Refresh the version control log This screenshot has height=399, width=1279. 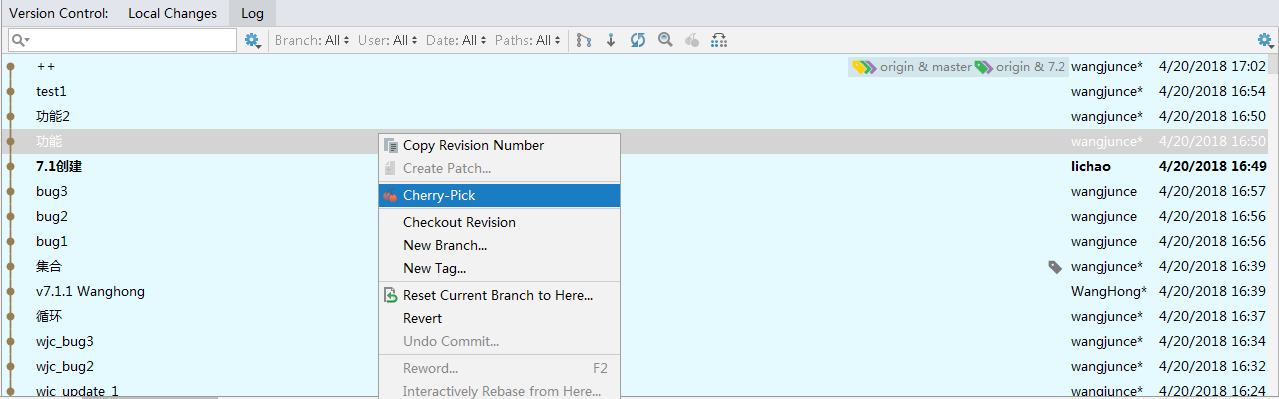pos(638,40)
